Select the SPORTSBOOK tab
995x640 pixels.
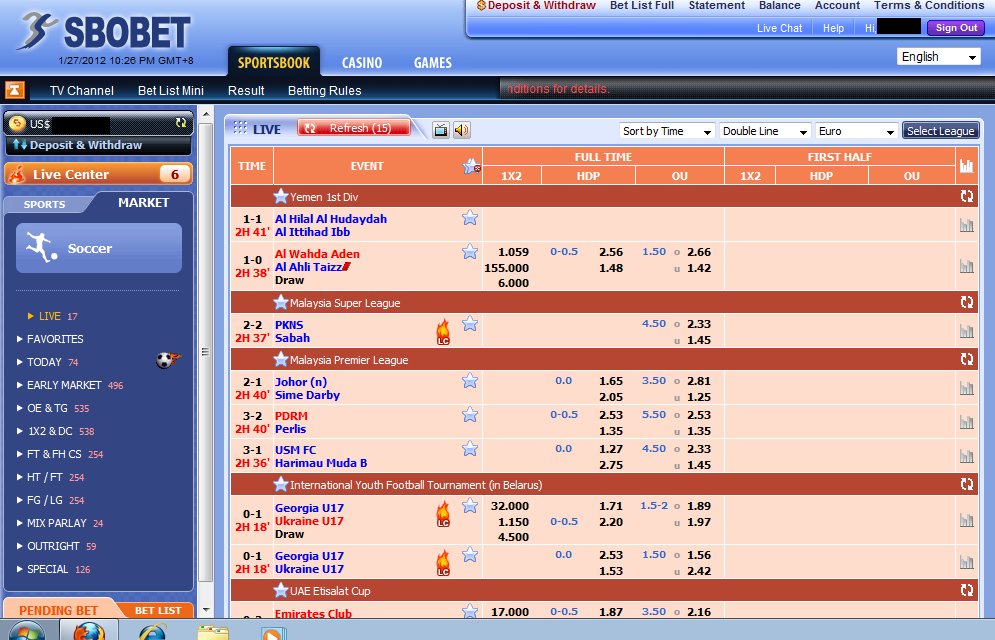[274, 63]
